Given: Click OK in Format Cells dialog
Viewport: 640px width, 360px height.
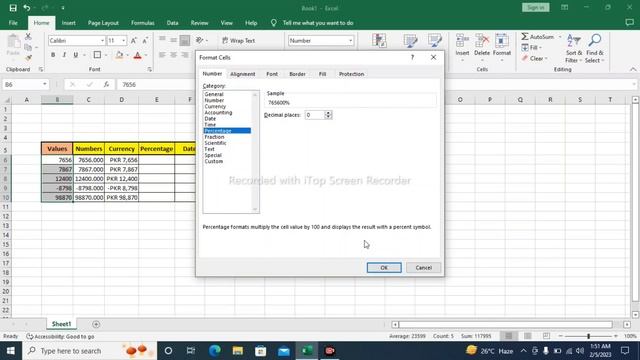Looking at the screenshot, I should [x=384, y=268].
